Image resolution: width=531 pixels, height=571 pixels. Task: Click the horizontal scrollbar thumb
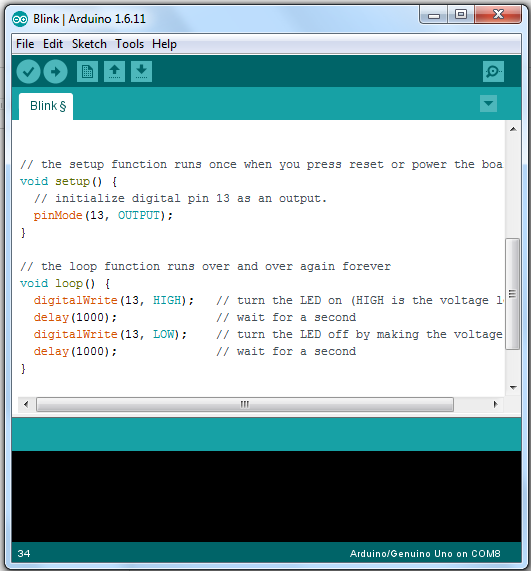click(245, 404)
